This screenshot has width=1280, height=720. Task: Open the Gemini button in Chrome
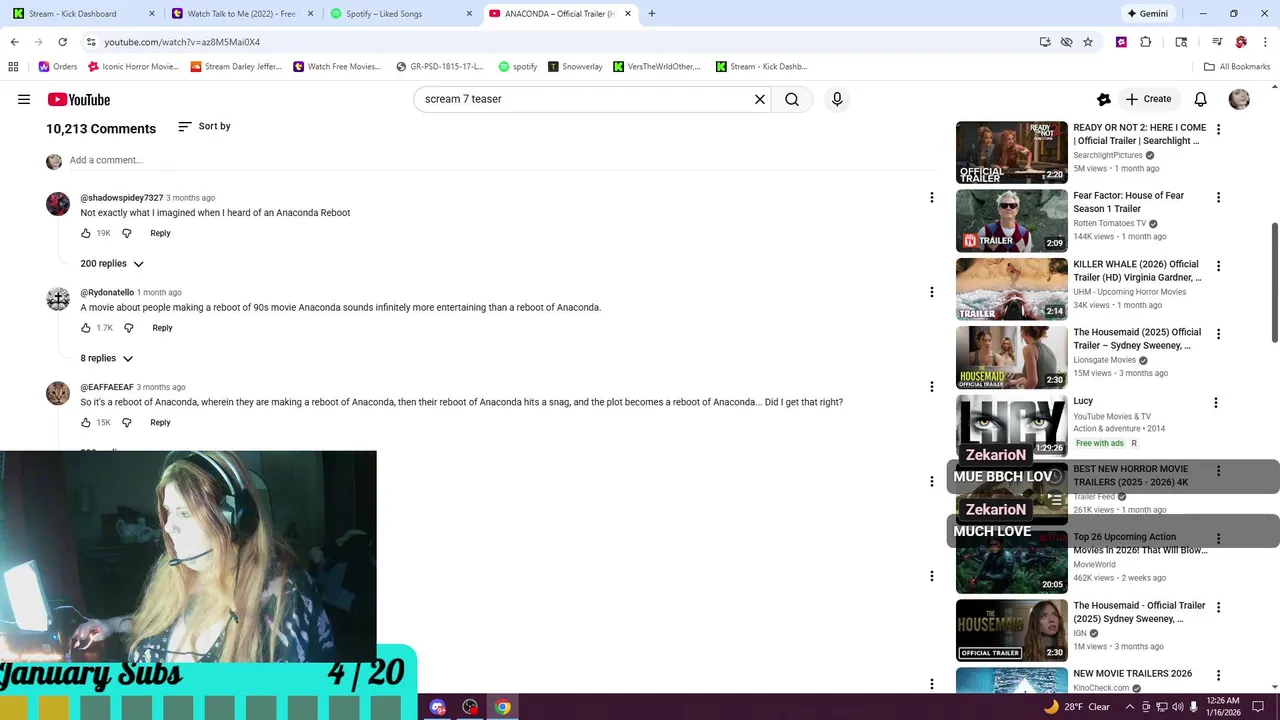(1147, 14)
